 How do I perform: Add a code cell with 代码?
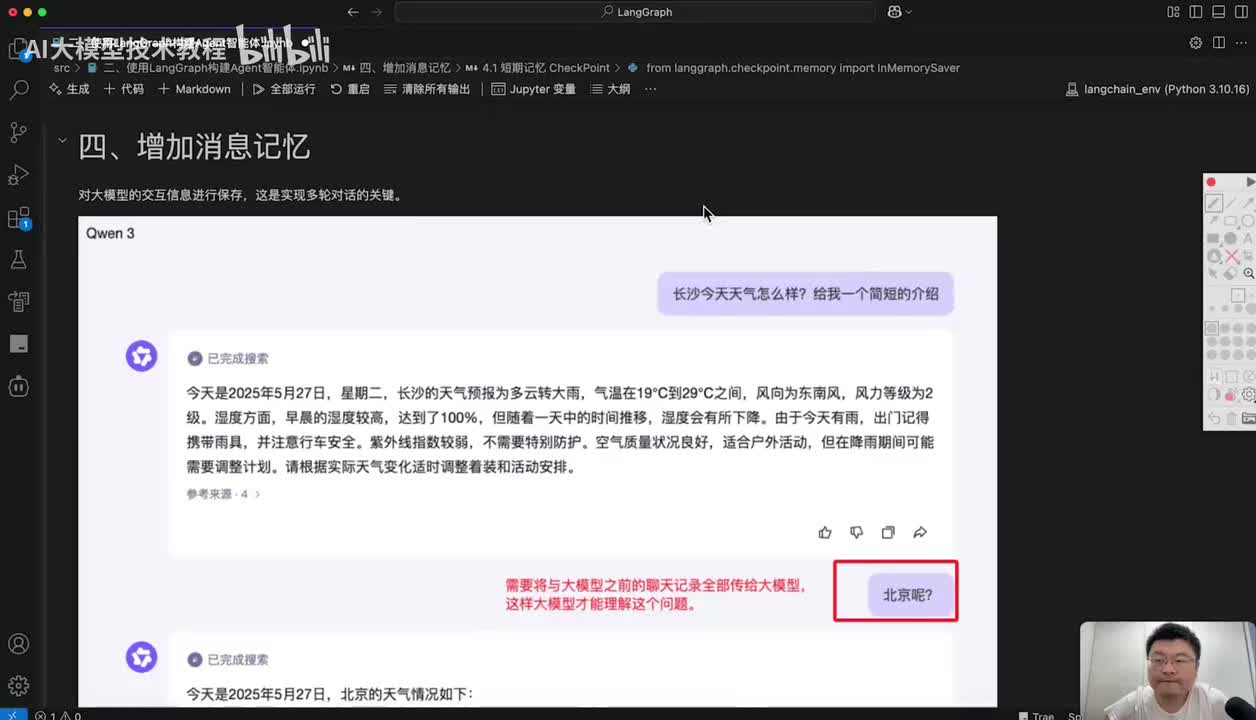(124, 89)
